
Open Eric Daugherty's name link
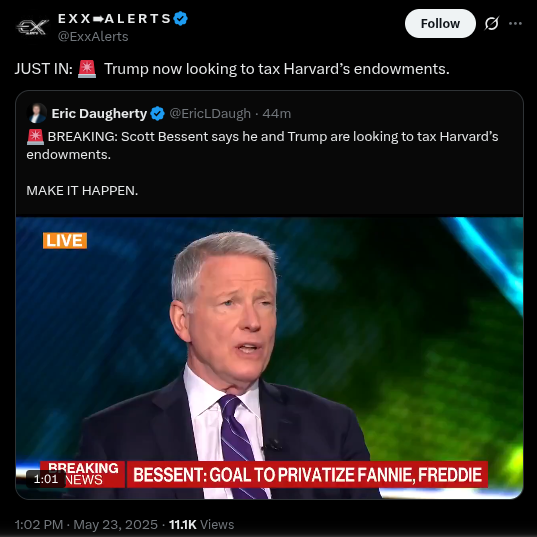[99, 113]
